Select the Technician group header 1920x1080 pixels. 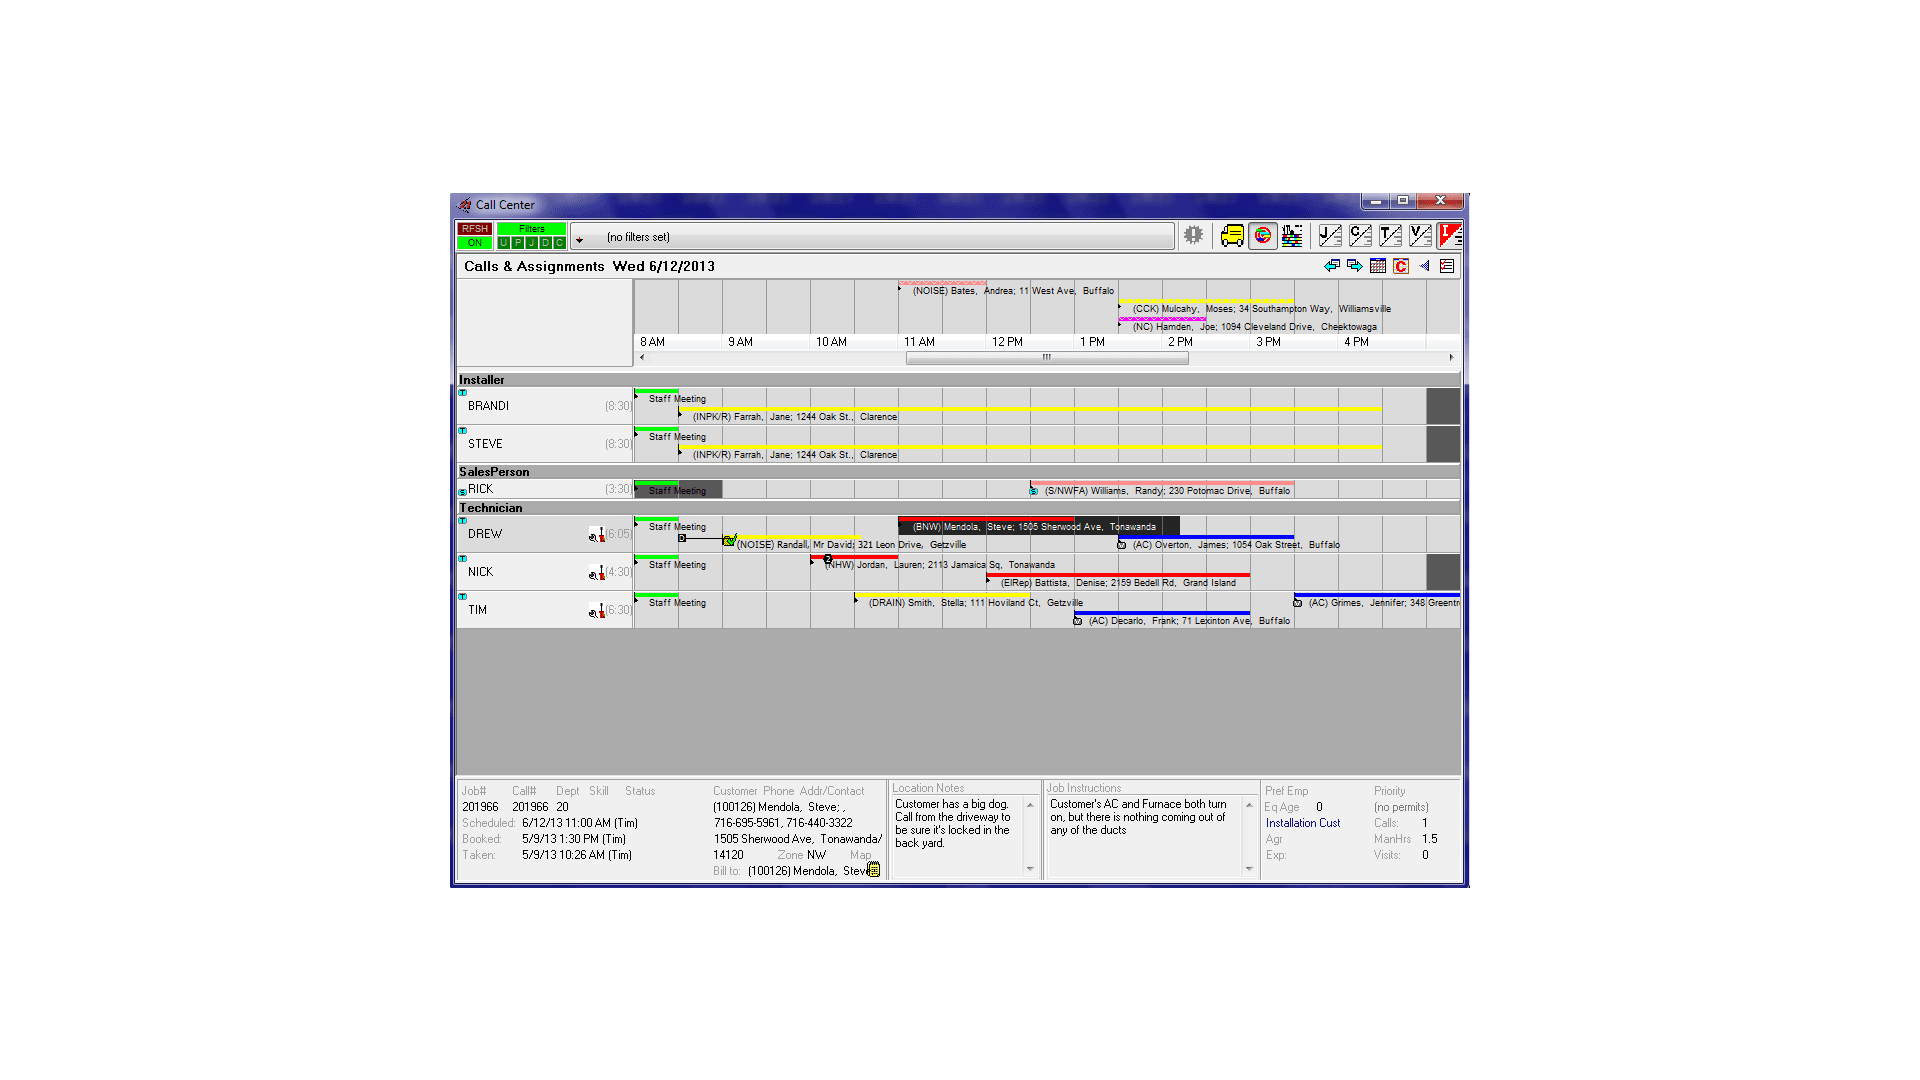coord(491,508)
